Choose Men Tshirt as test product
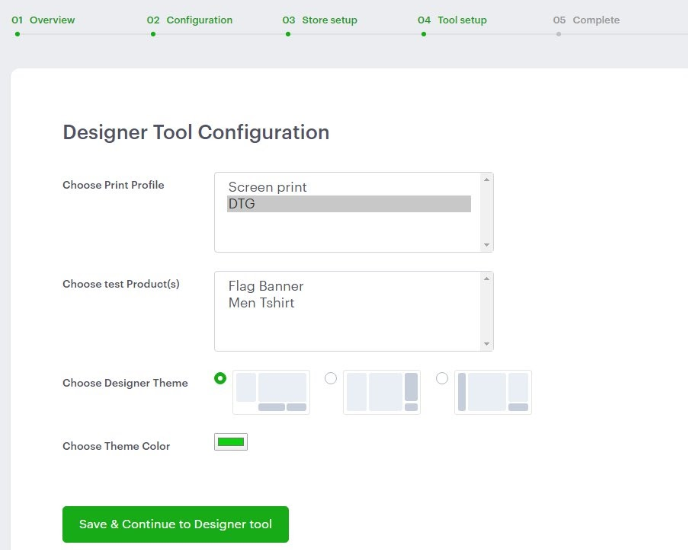Screen dimensions: 688x550 pyautogui.click(x=261, y=303)
